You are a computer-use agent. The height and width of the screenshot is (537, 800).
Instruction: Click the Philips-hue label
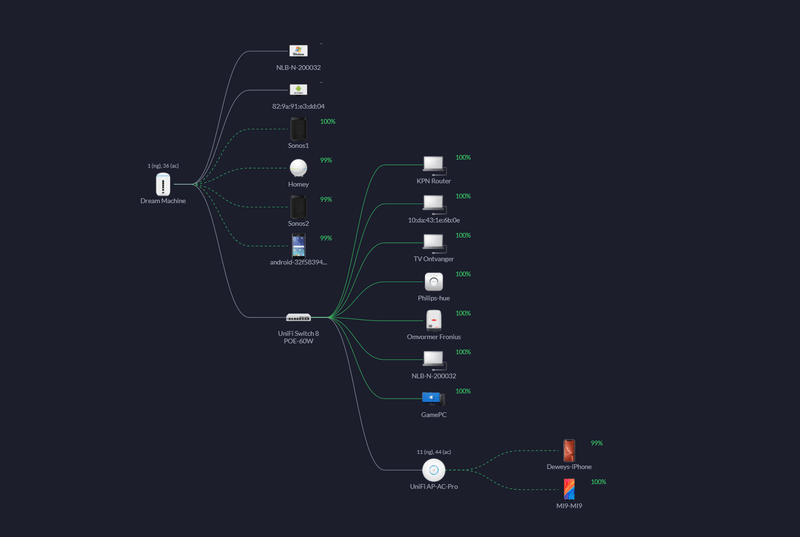pyautogui.click(x=434, y=298)
